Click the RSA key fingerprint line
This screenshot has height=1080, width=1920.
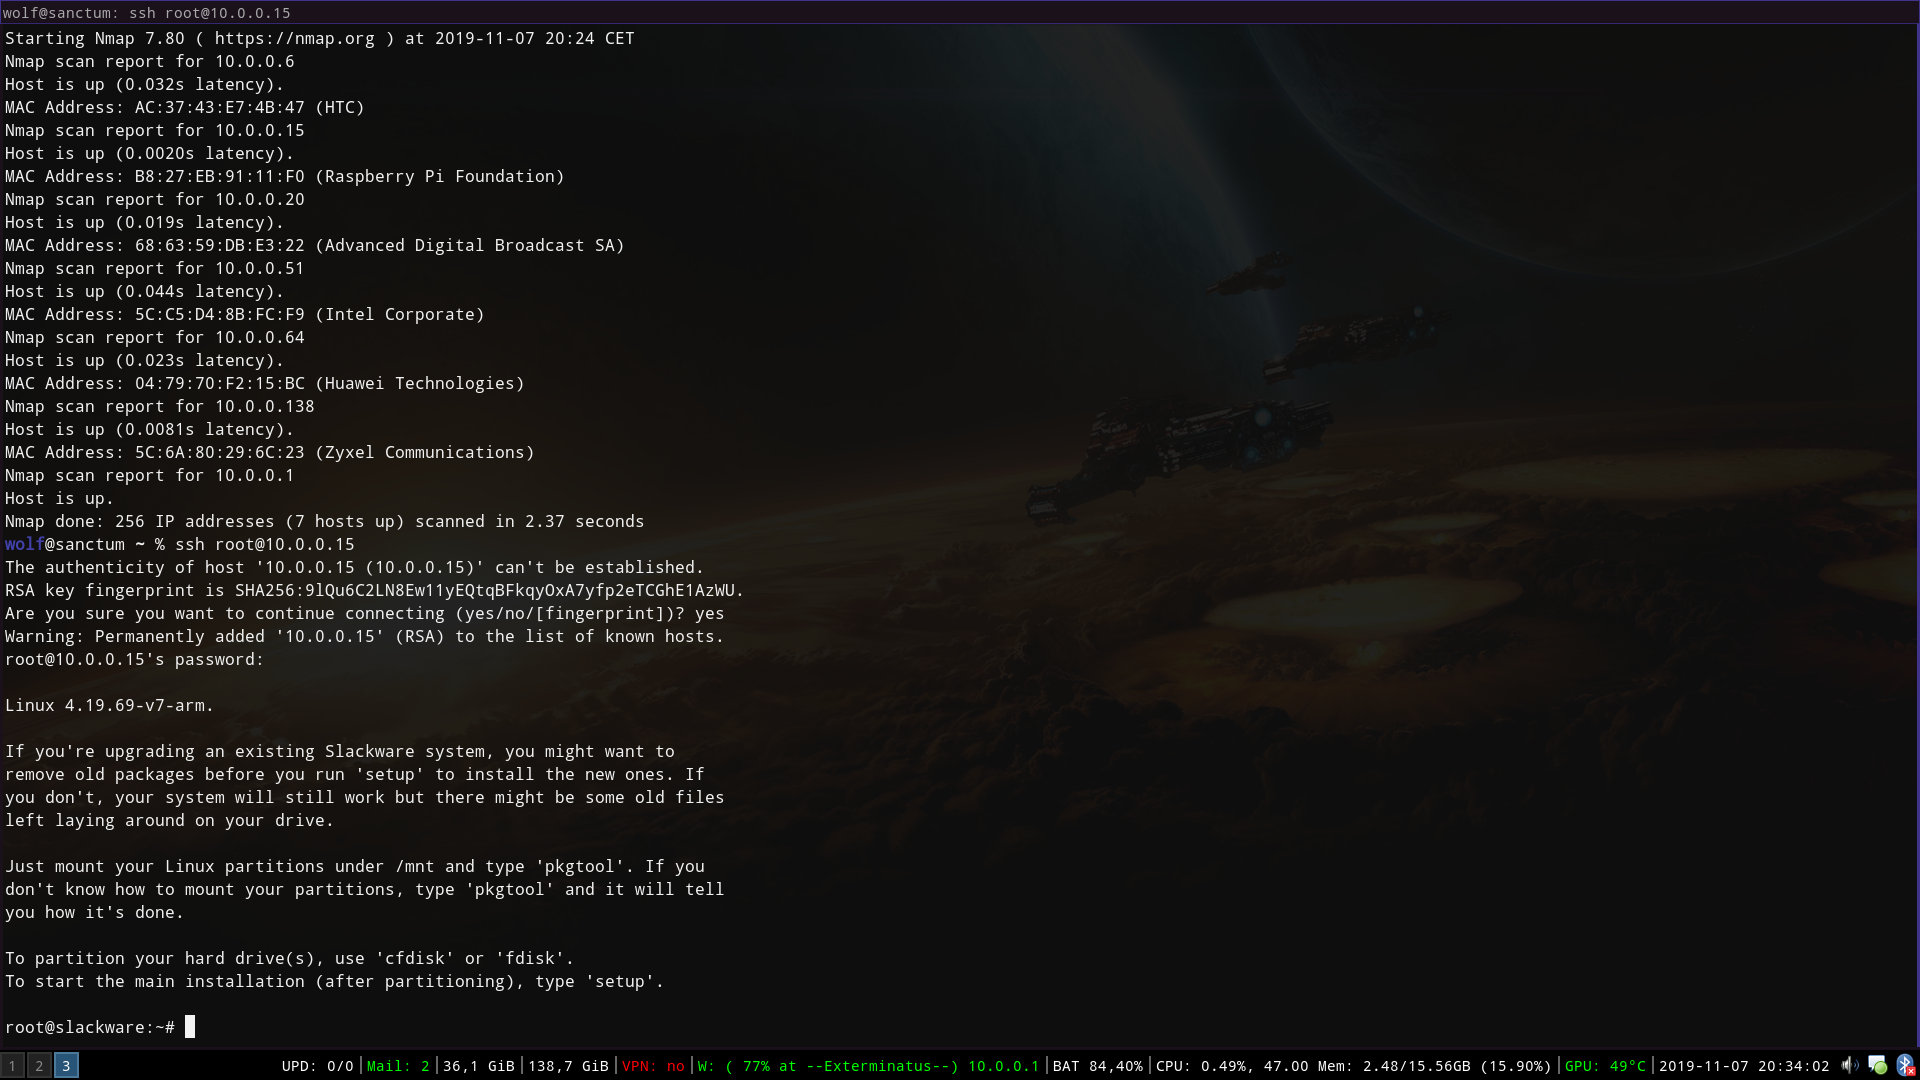point(375,590)
